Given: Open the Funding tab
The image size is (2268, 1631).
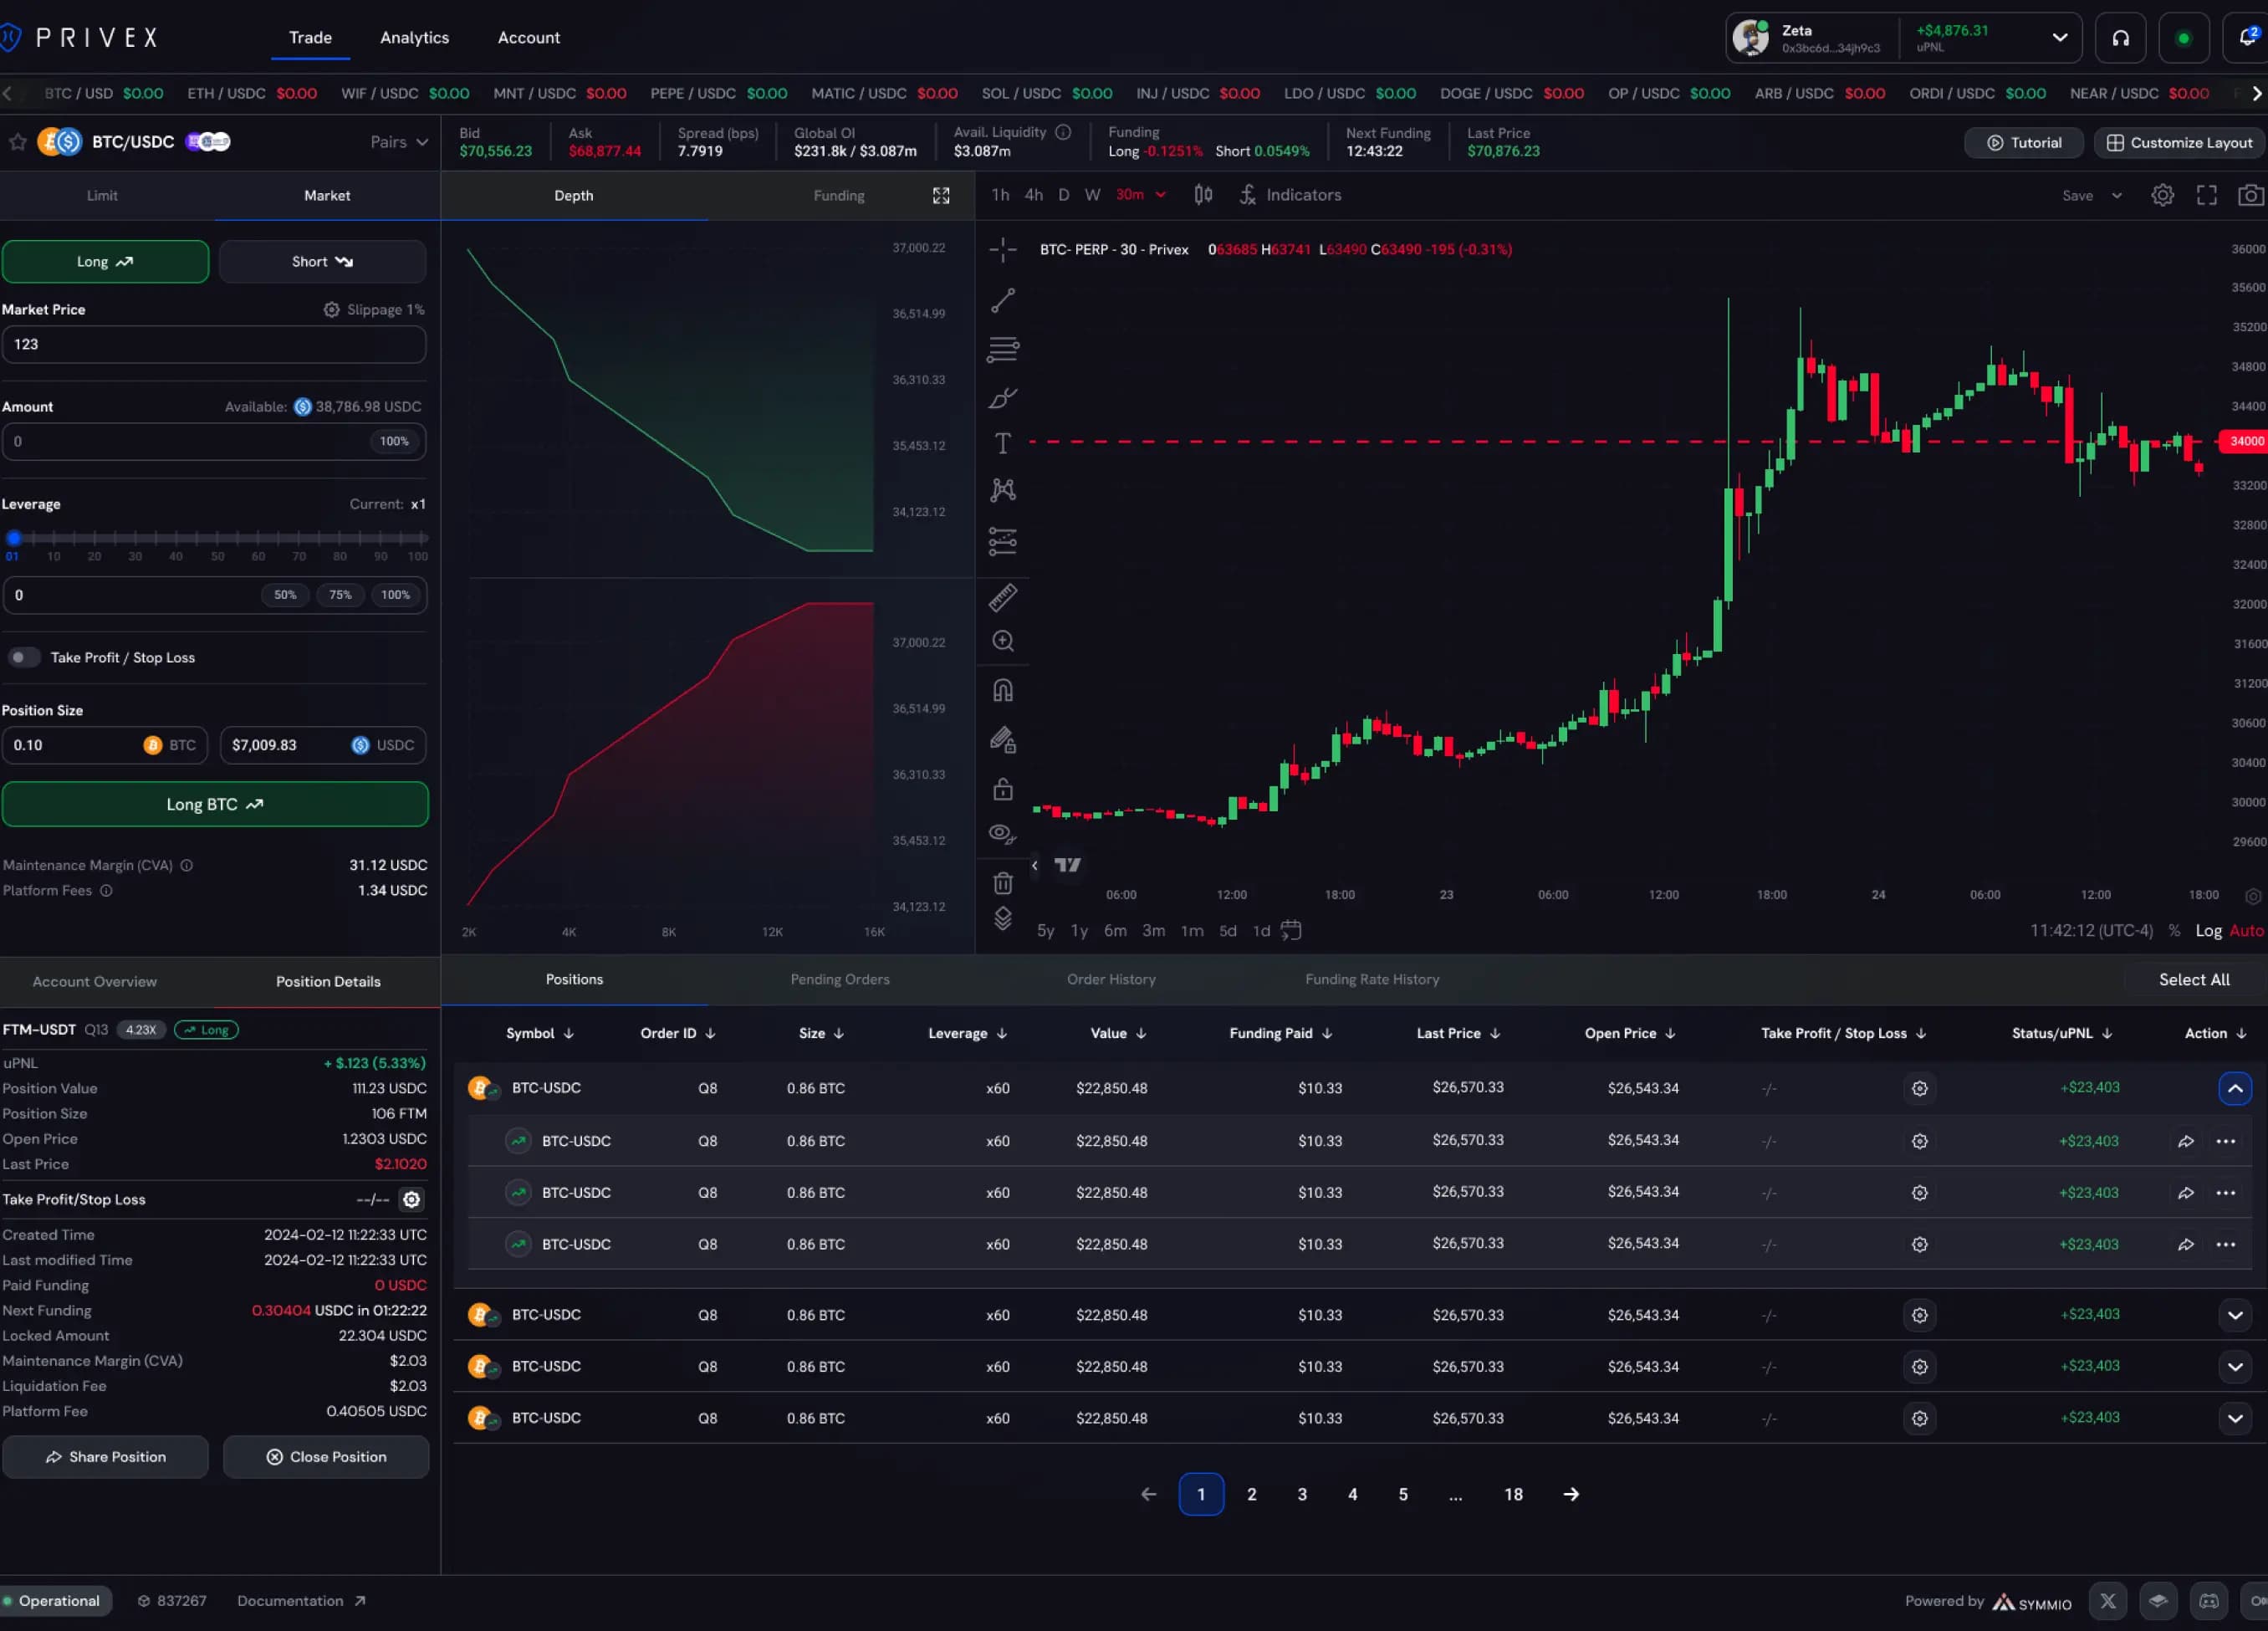Looking at the screenshot, I should click(x=838, y=196).
